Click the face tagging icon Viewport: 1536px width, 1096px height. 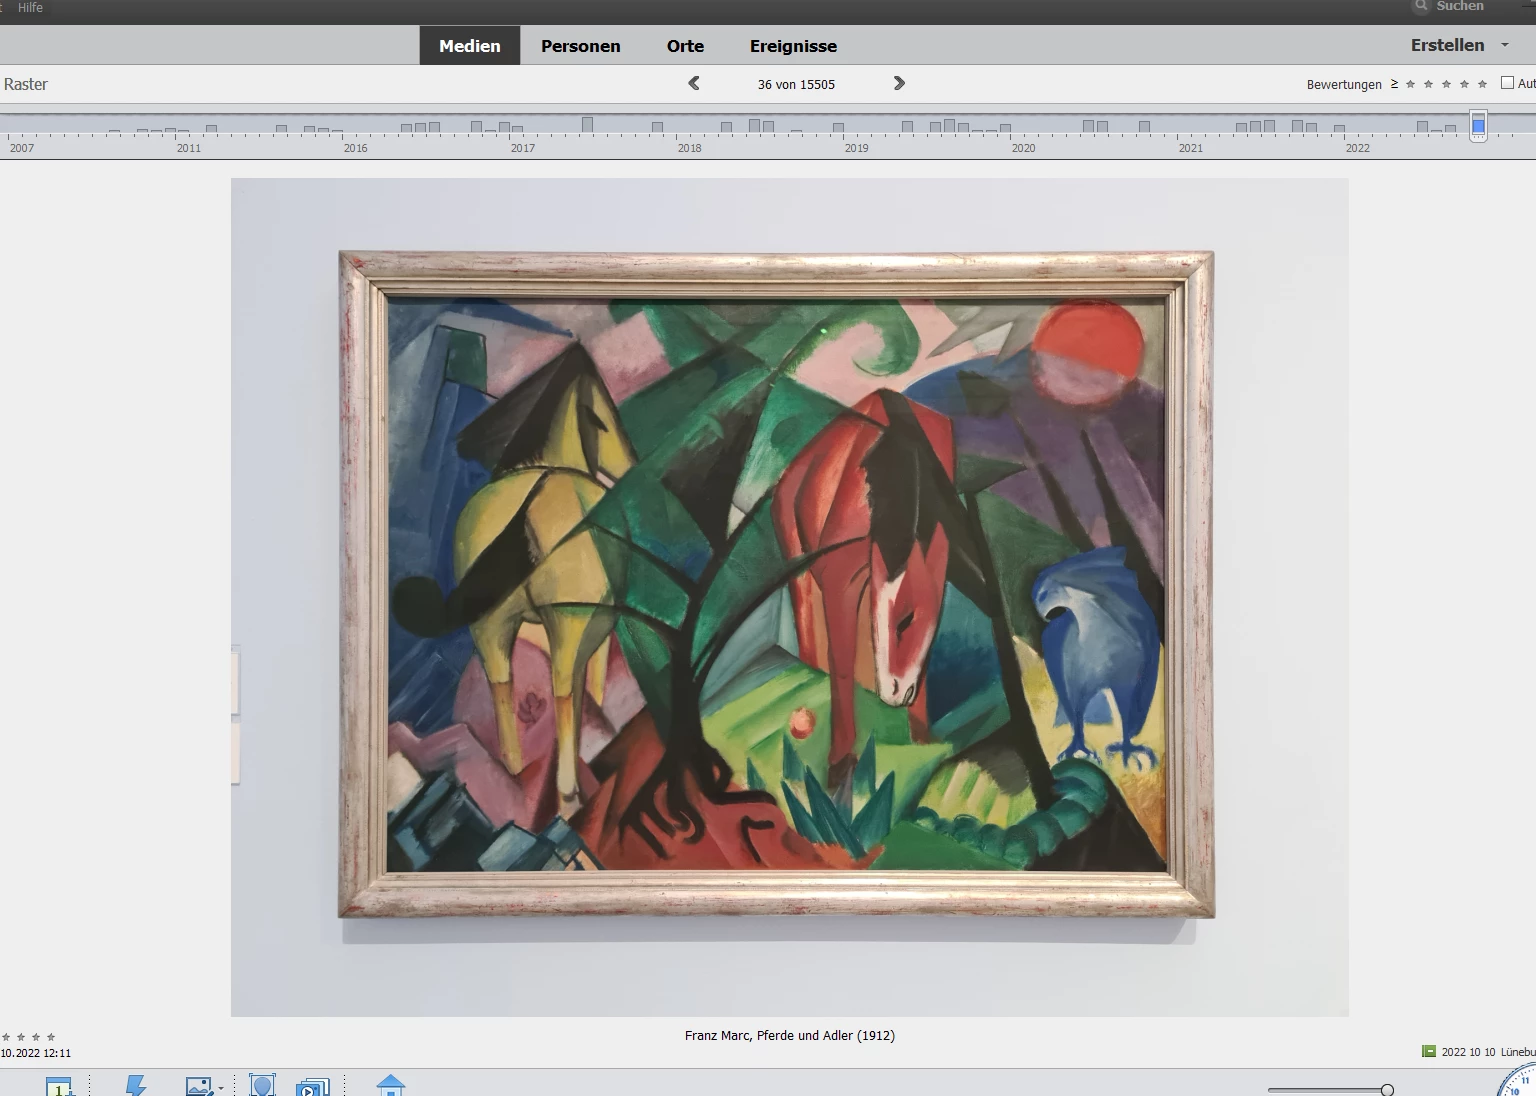click(262, 1085)
